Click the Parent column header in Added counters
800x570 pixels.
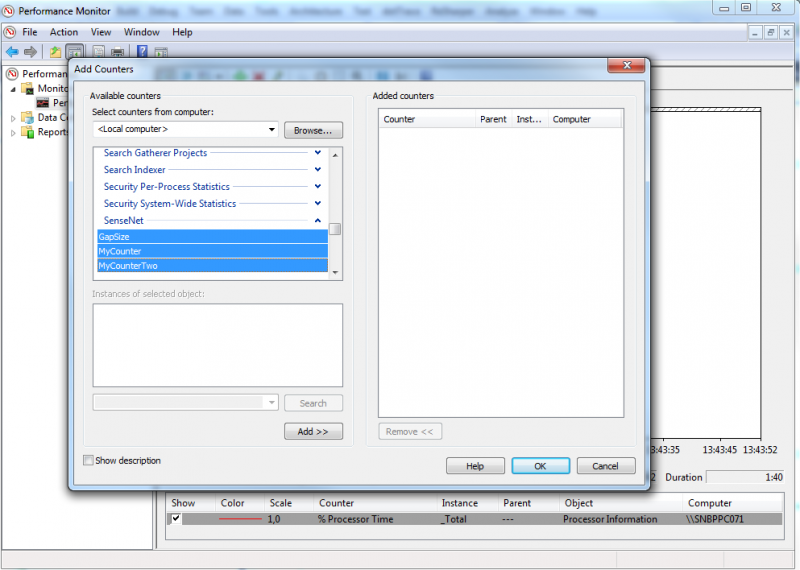pos(493,119)
